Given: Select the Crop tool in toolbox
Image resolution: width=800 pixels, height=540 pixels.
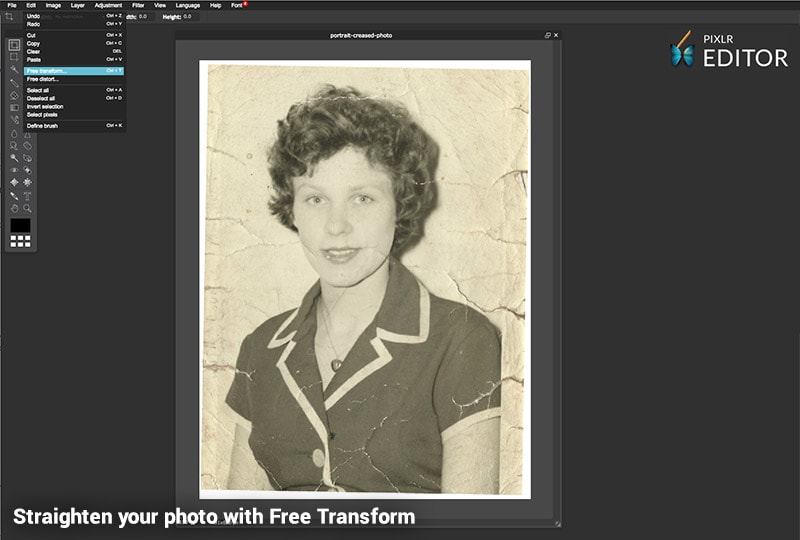Looking at the screenshot, I should [x=10, y=17].
